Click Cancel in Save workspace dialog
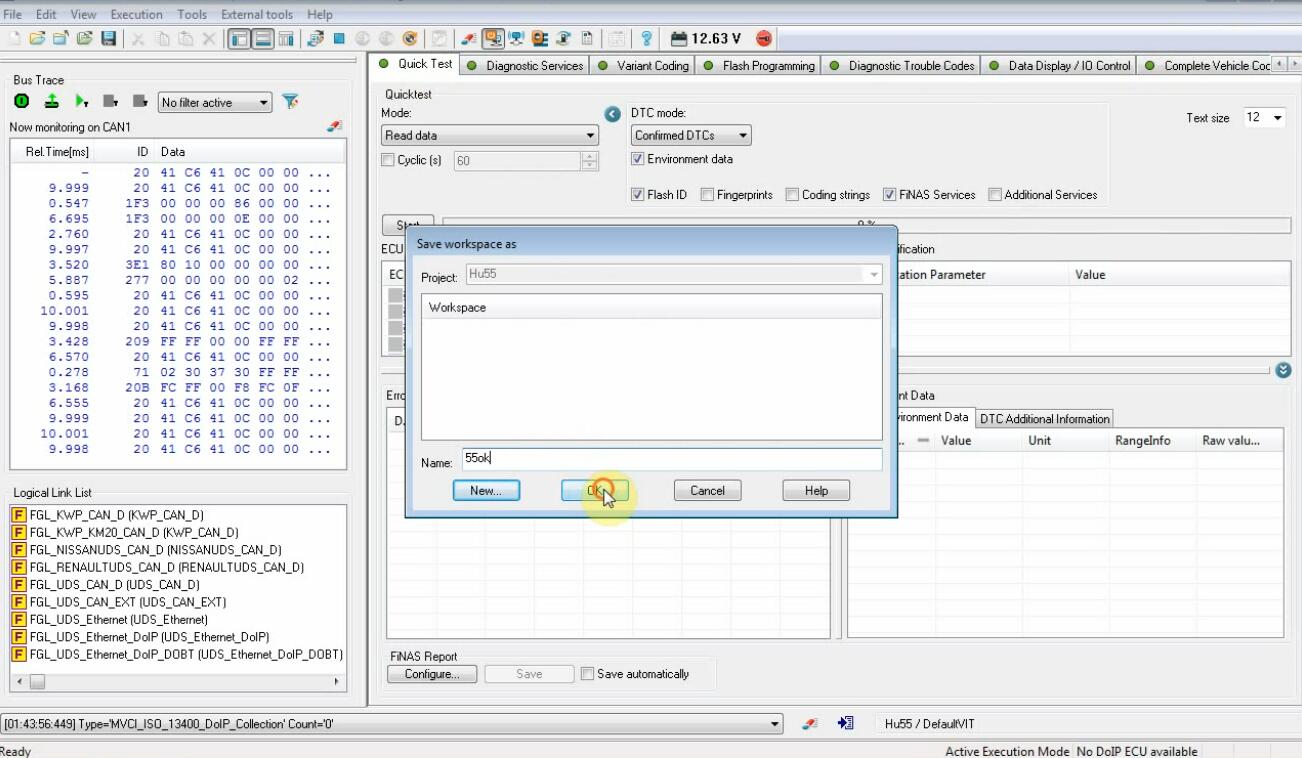This screenshot has height=758, width=1302. click(707, 490)
